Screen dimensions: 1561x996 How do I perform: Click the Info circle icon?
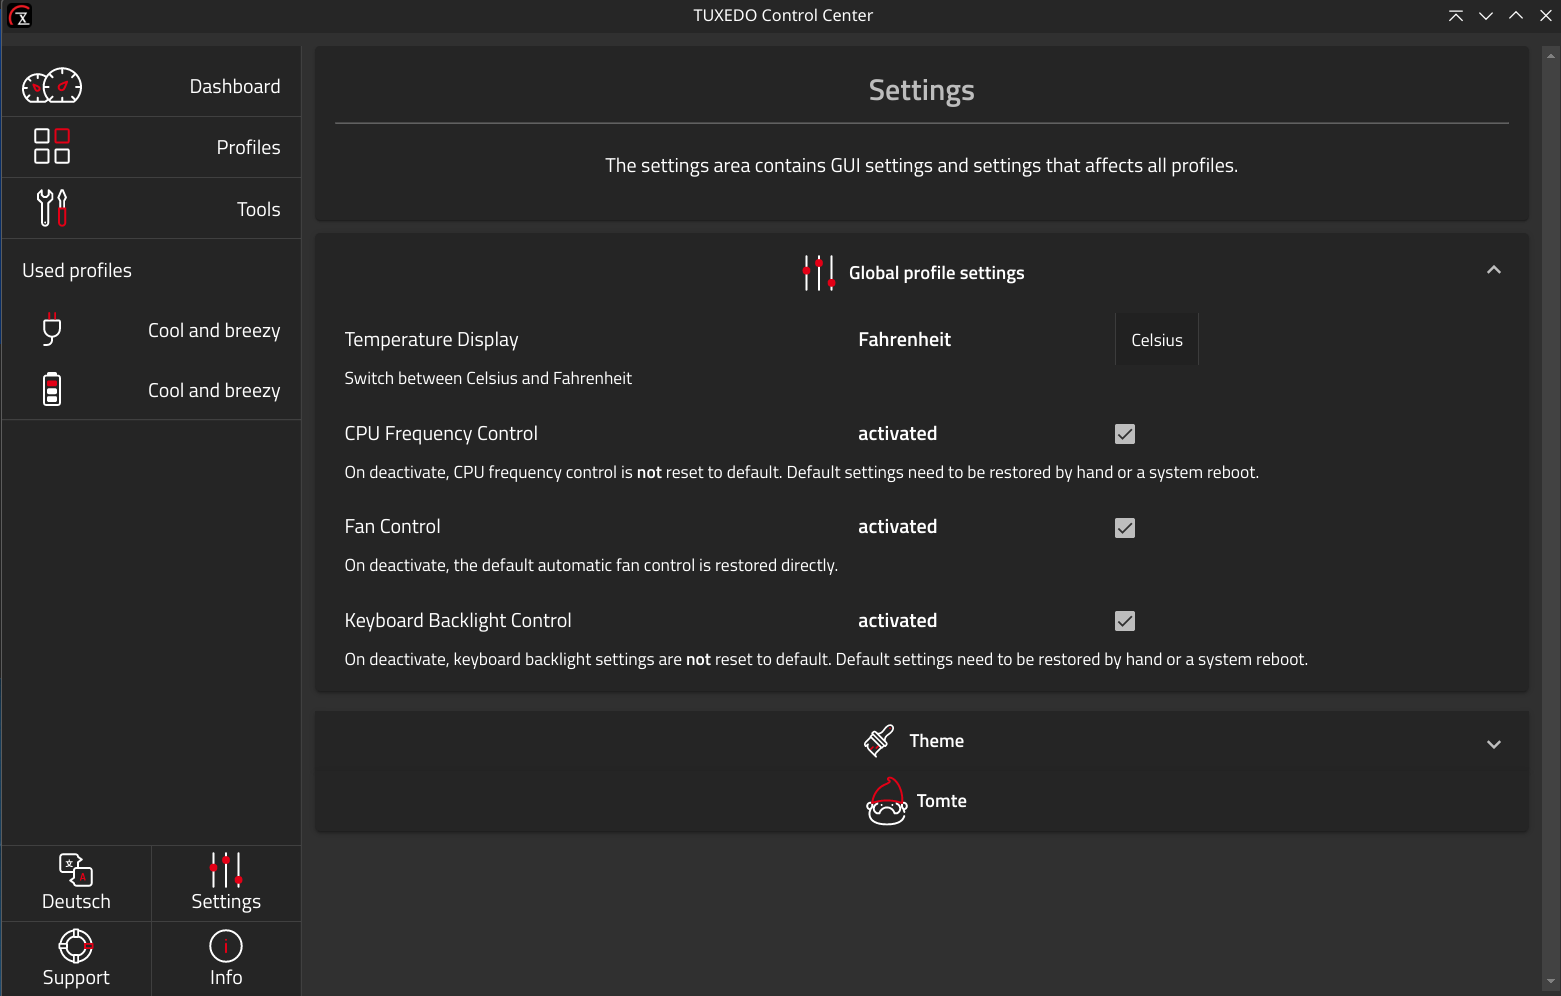[226, 946]
